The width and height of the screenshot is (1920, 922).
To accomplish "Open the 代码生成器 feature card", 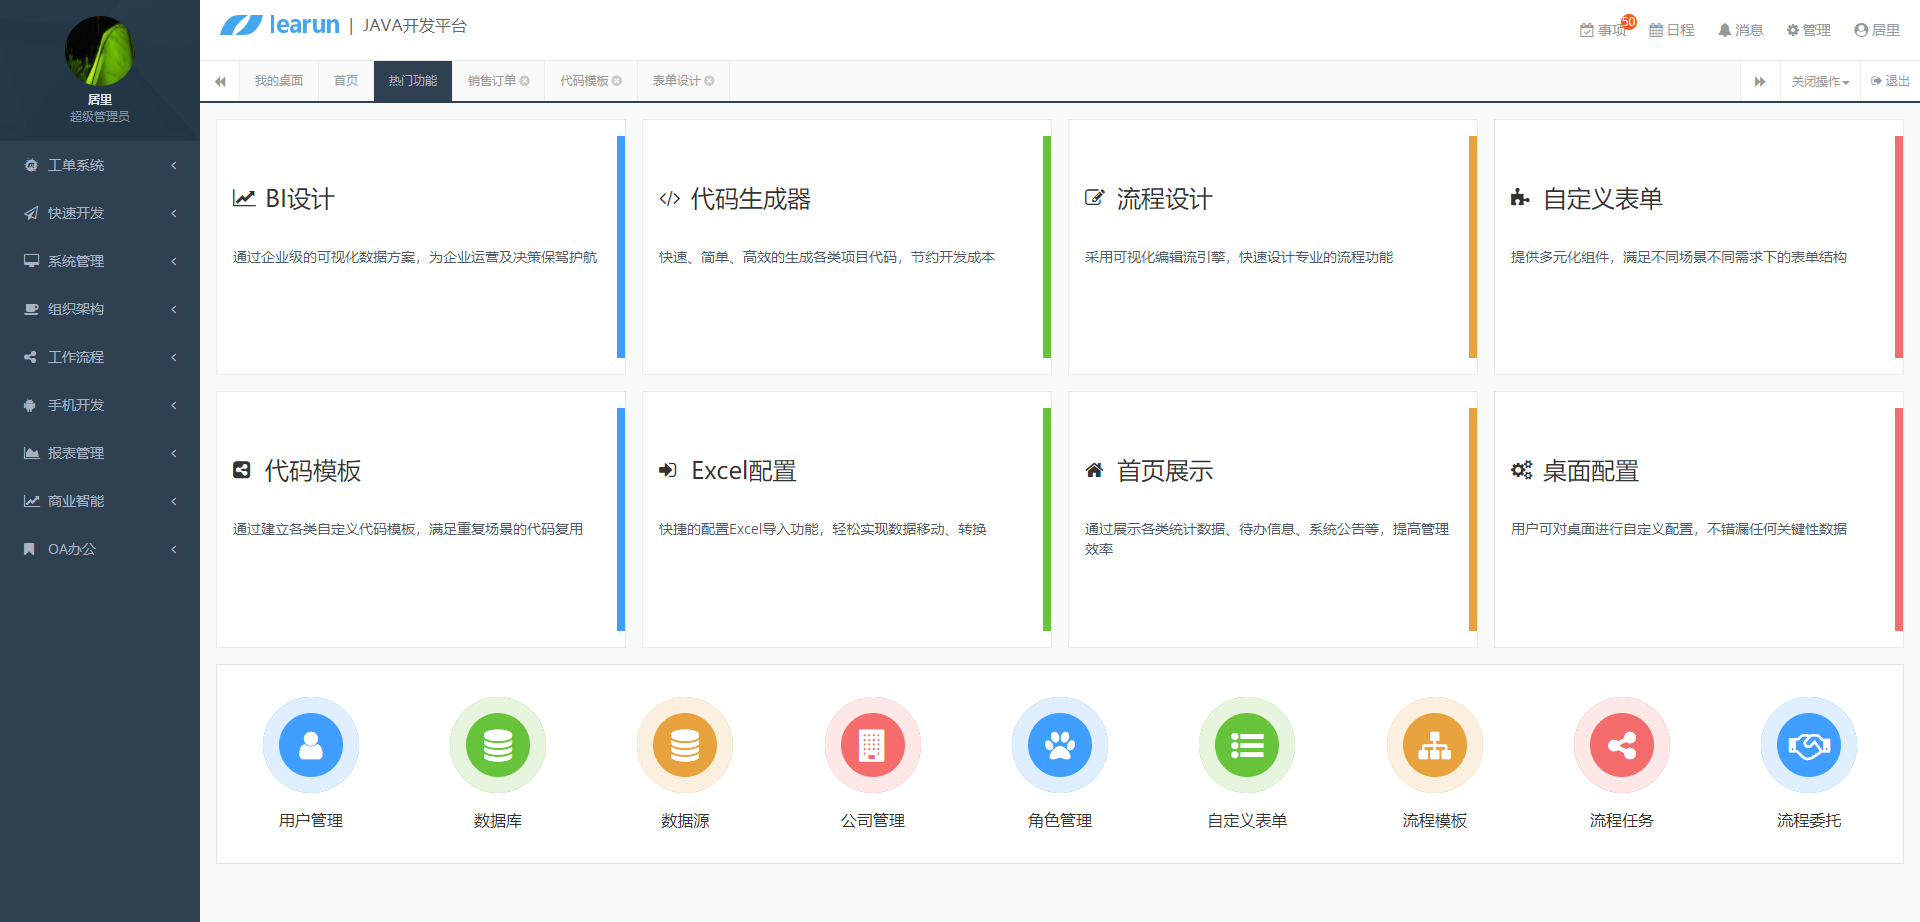I will point(846,245).
